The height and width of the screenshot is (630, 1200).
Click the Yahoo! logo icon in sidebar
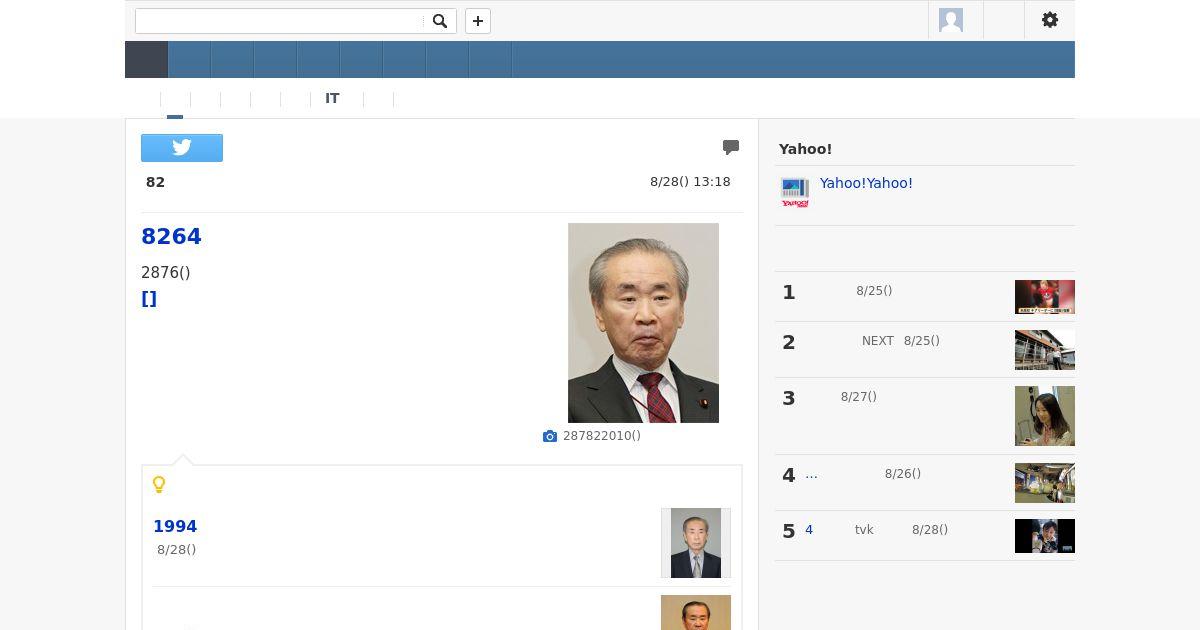[795, 192]
